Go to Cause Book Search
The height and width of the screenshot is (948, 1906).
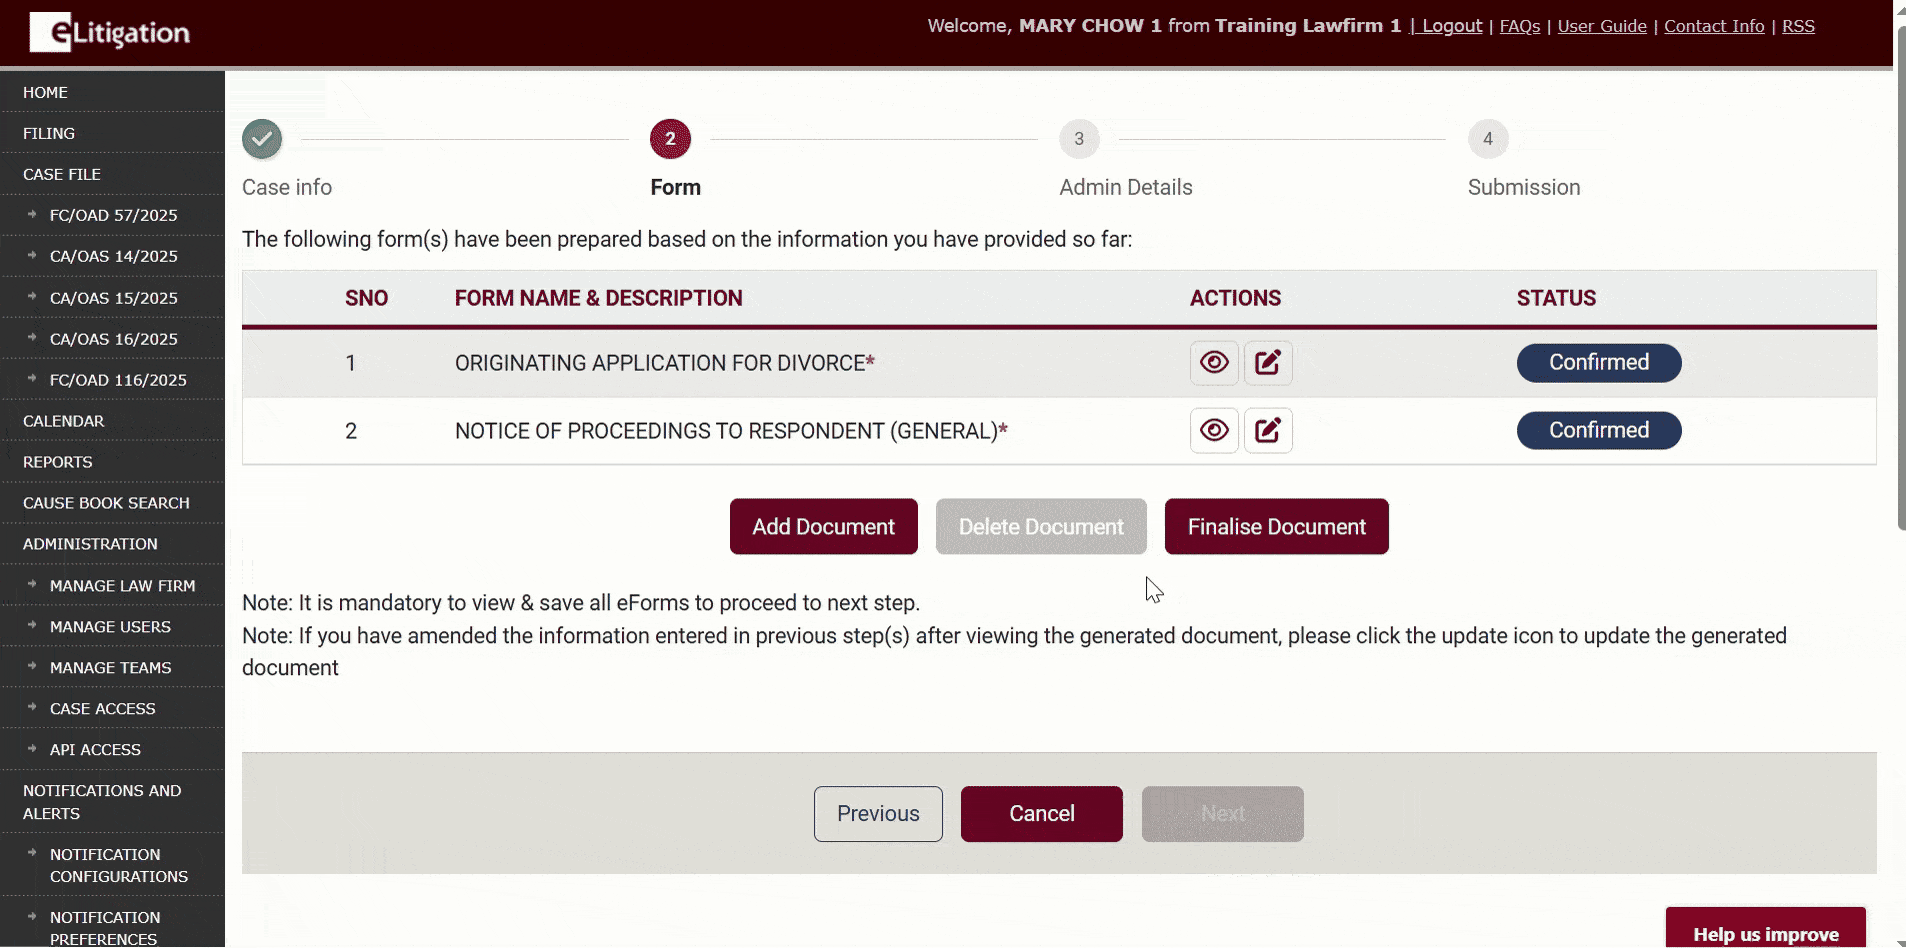(106, 503)
